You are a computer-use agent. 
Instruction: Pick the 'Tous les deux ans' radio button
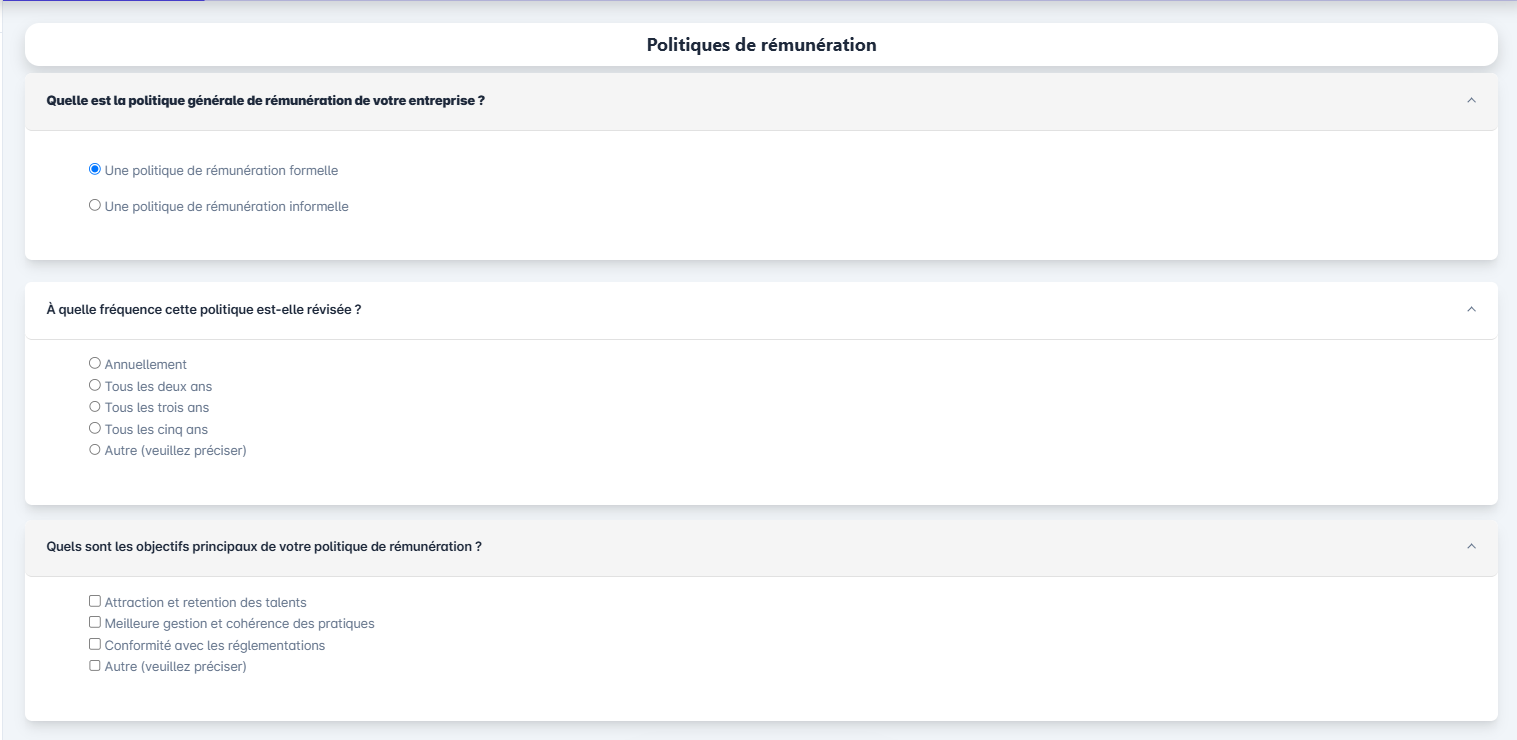(x=95, y=385)
